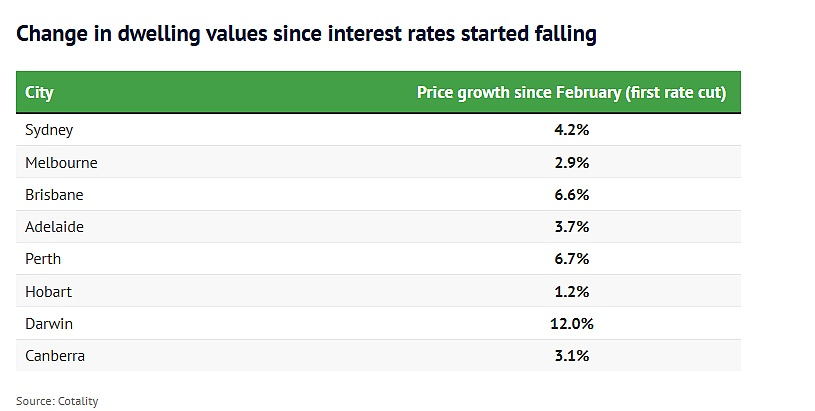
Task: Select the Brisbane city cell
Action: [54, 194]
